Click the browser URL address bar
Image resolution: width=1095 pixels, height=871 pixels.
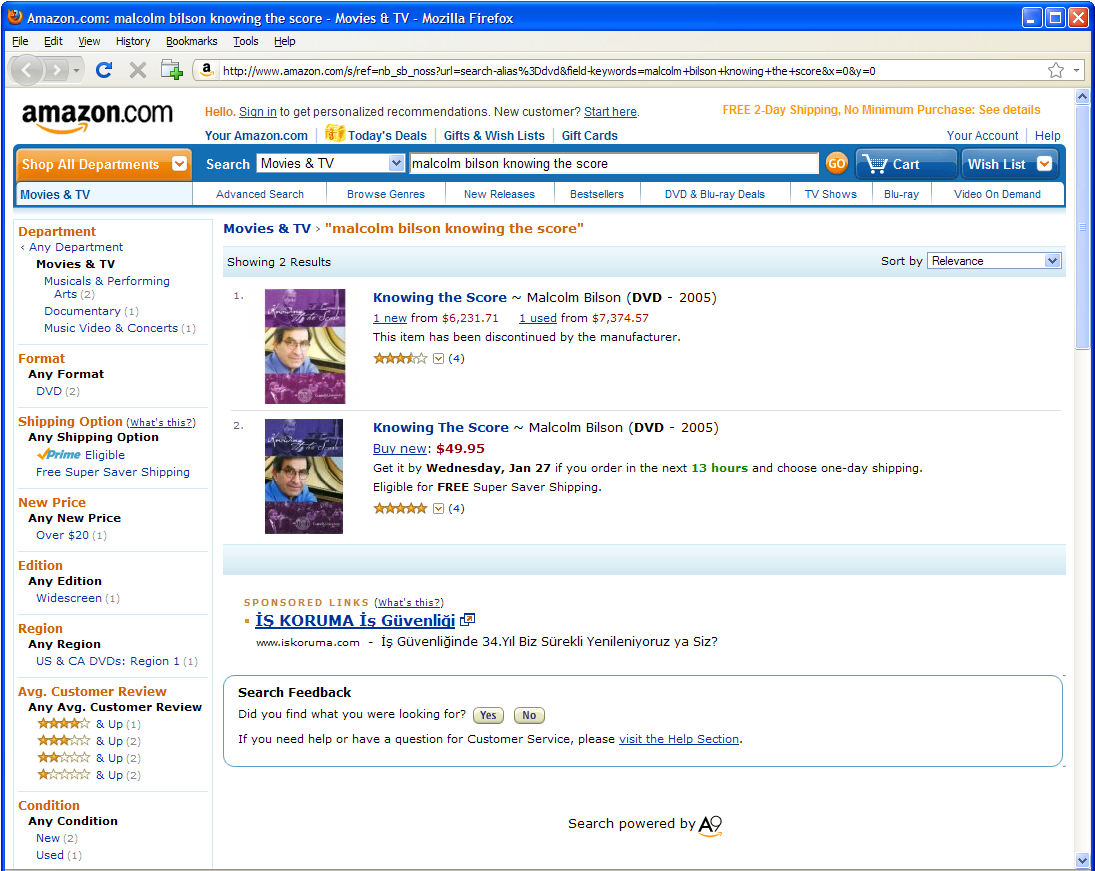tap(629, 71)
